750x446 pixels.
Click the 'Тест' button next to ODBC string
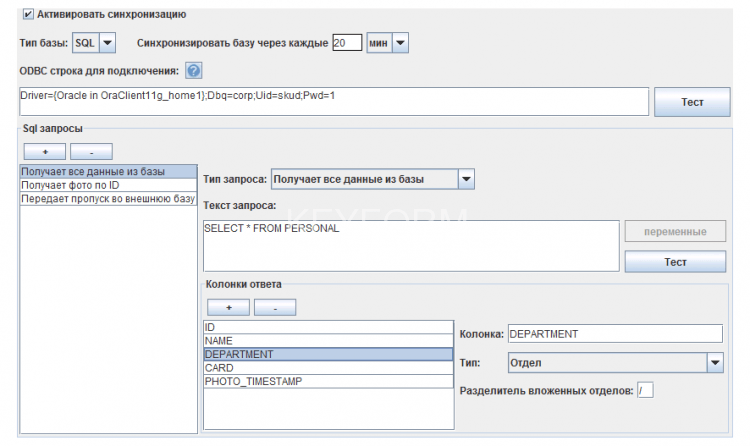pos(692,102)
